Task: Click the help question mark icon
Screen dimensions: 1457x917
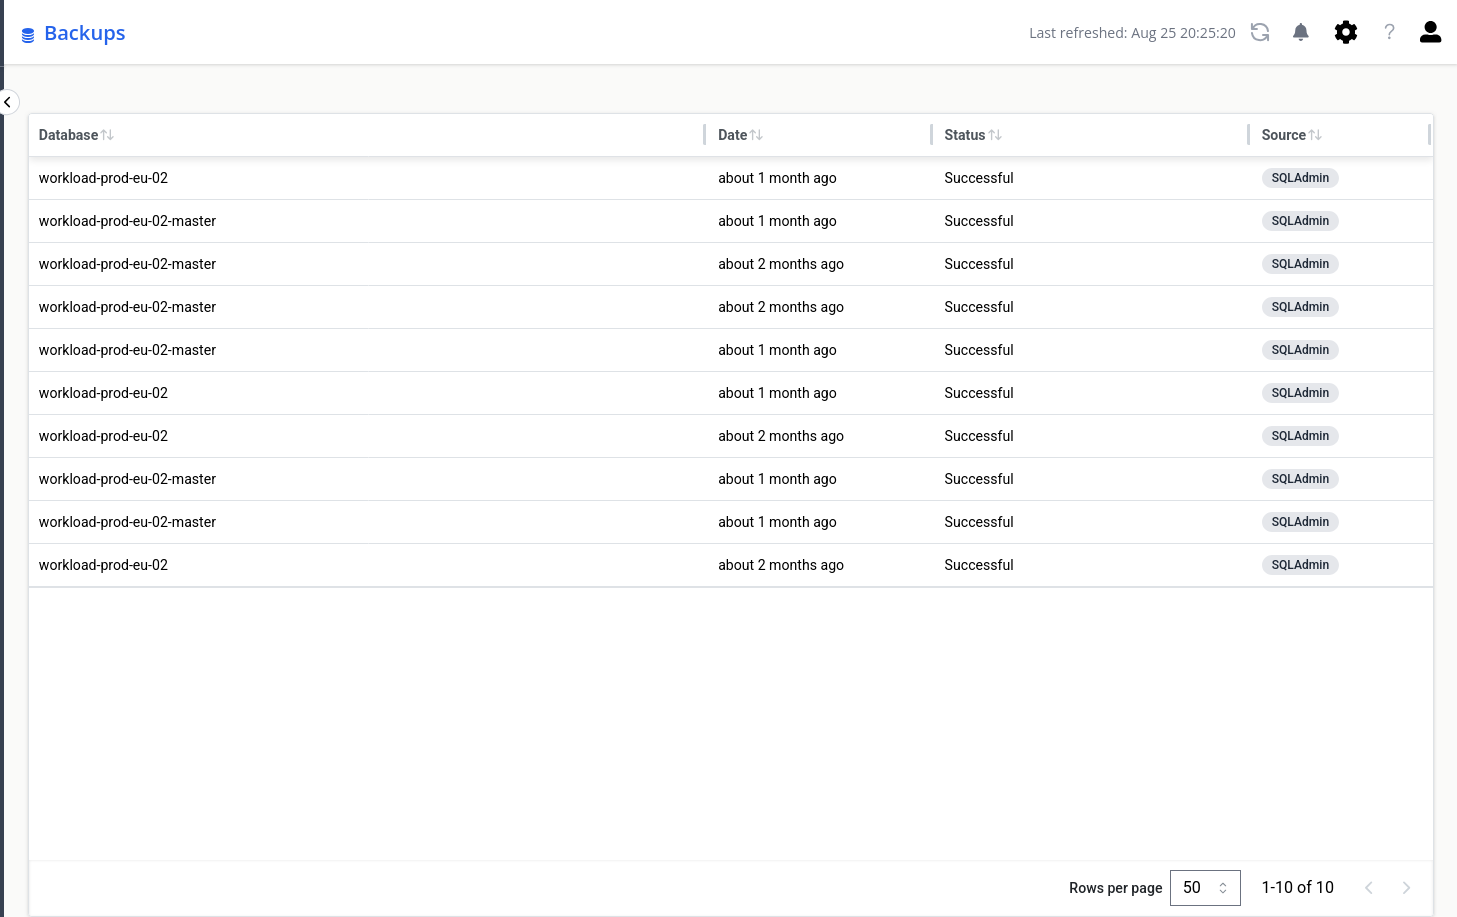Action: [1389, 33]
